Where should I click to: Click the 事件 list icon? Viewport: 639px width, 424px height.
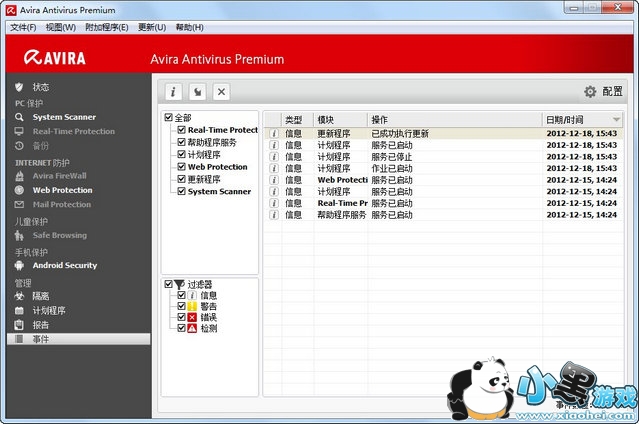tap(19, 339)
